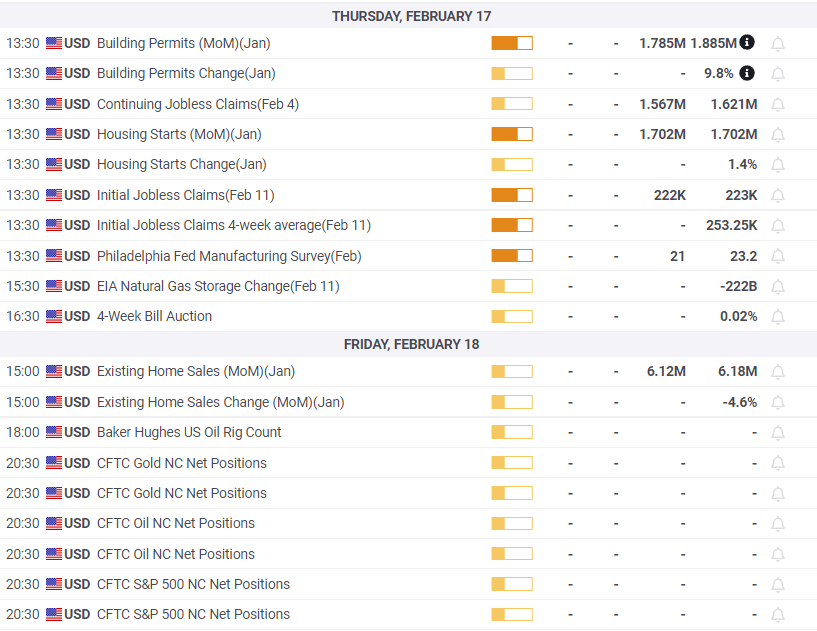Click info icon on Building Permits Change row
The width and height of the screenshot is (817, 631).
(x=747, y=73)
